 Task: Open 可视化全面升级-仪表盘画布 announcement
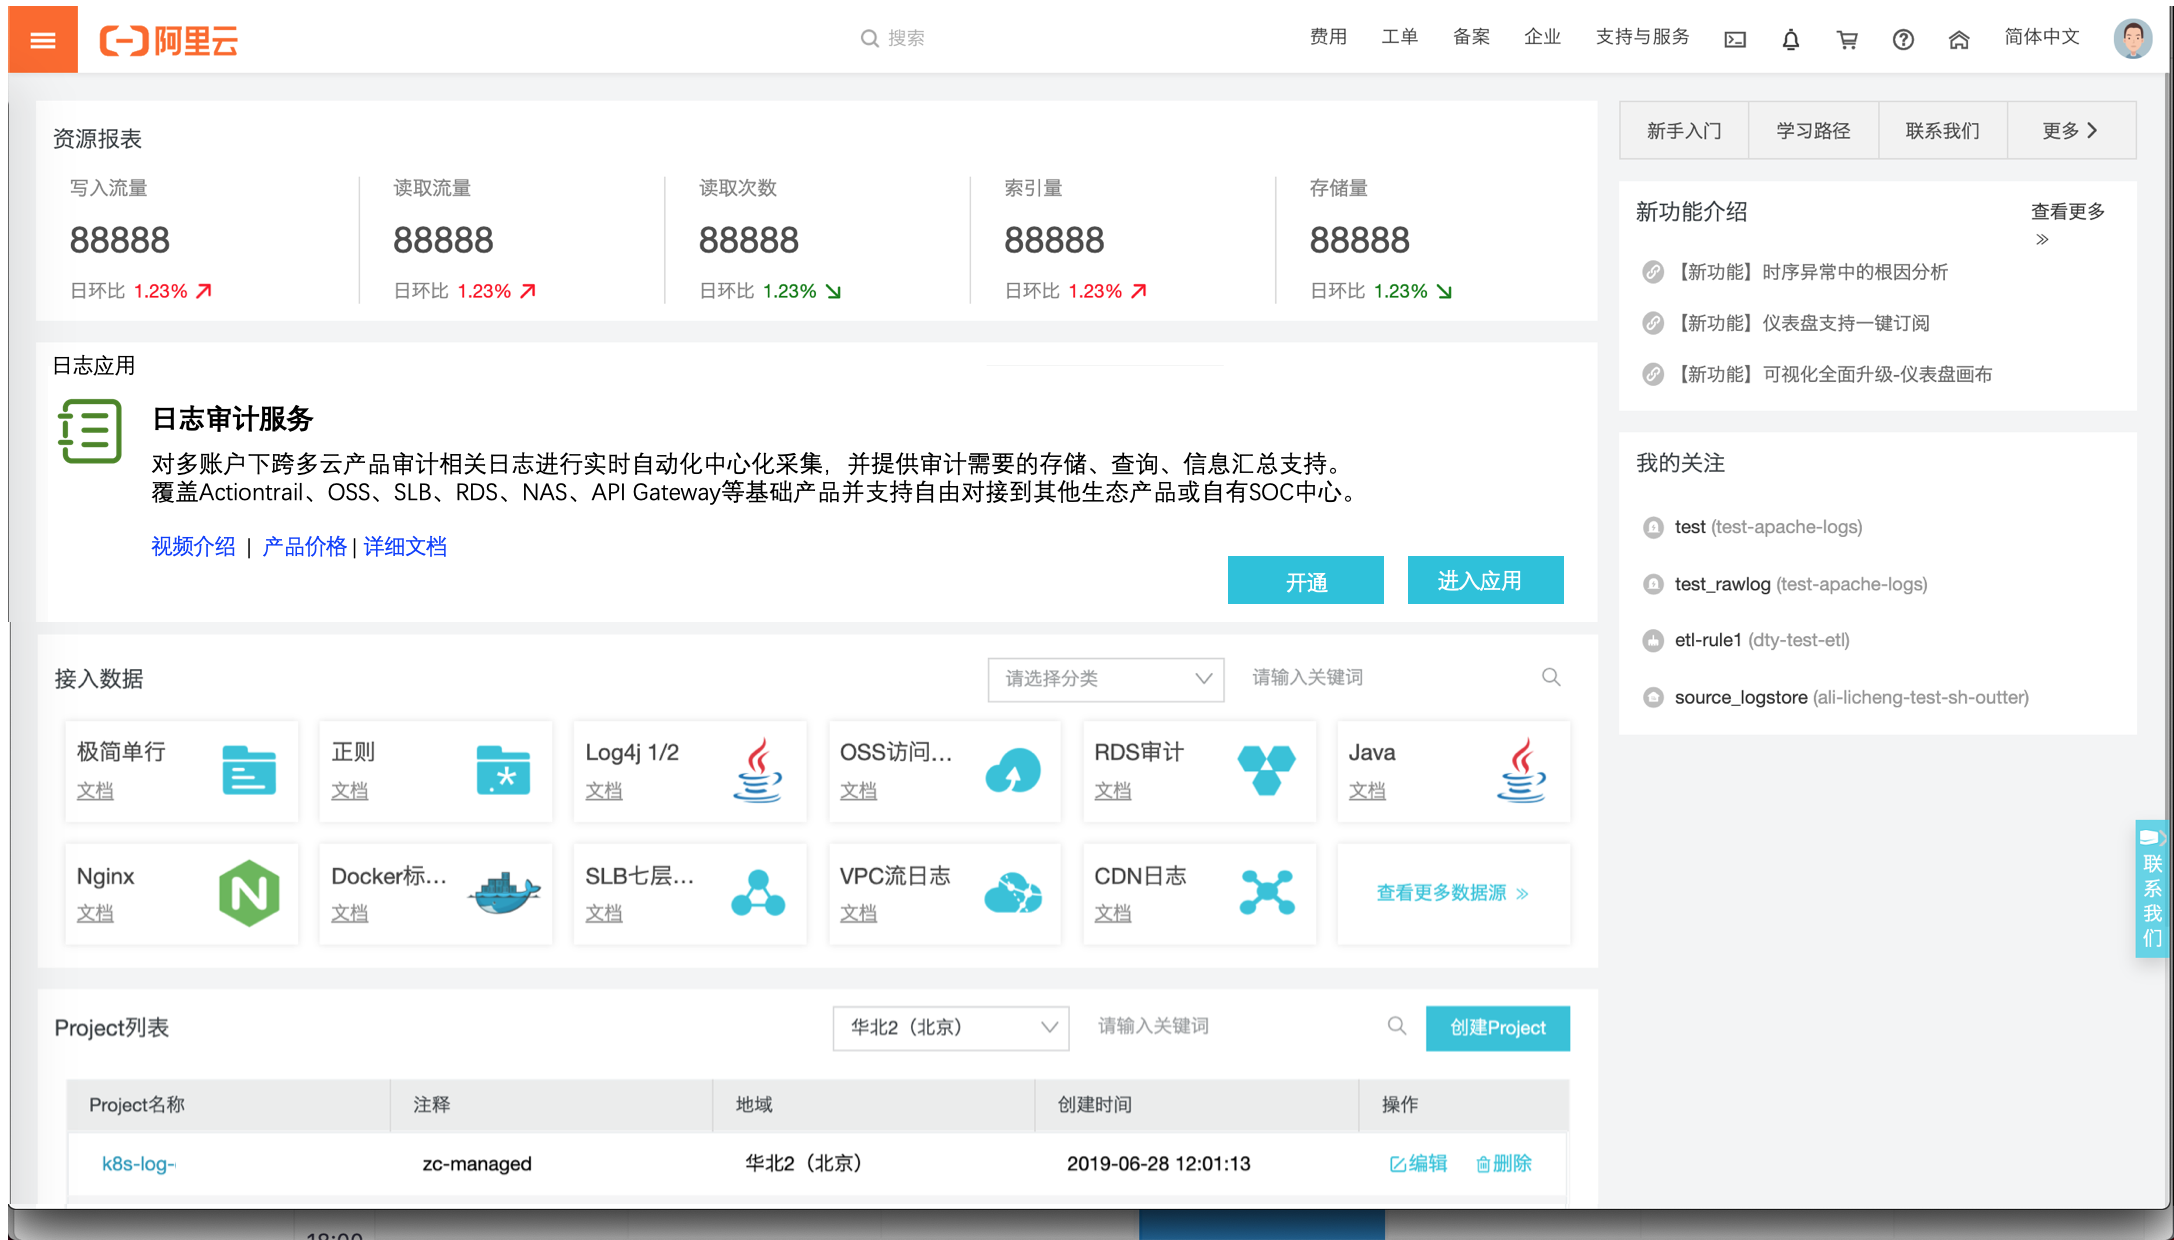1833,374
